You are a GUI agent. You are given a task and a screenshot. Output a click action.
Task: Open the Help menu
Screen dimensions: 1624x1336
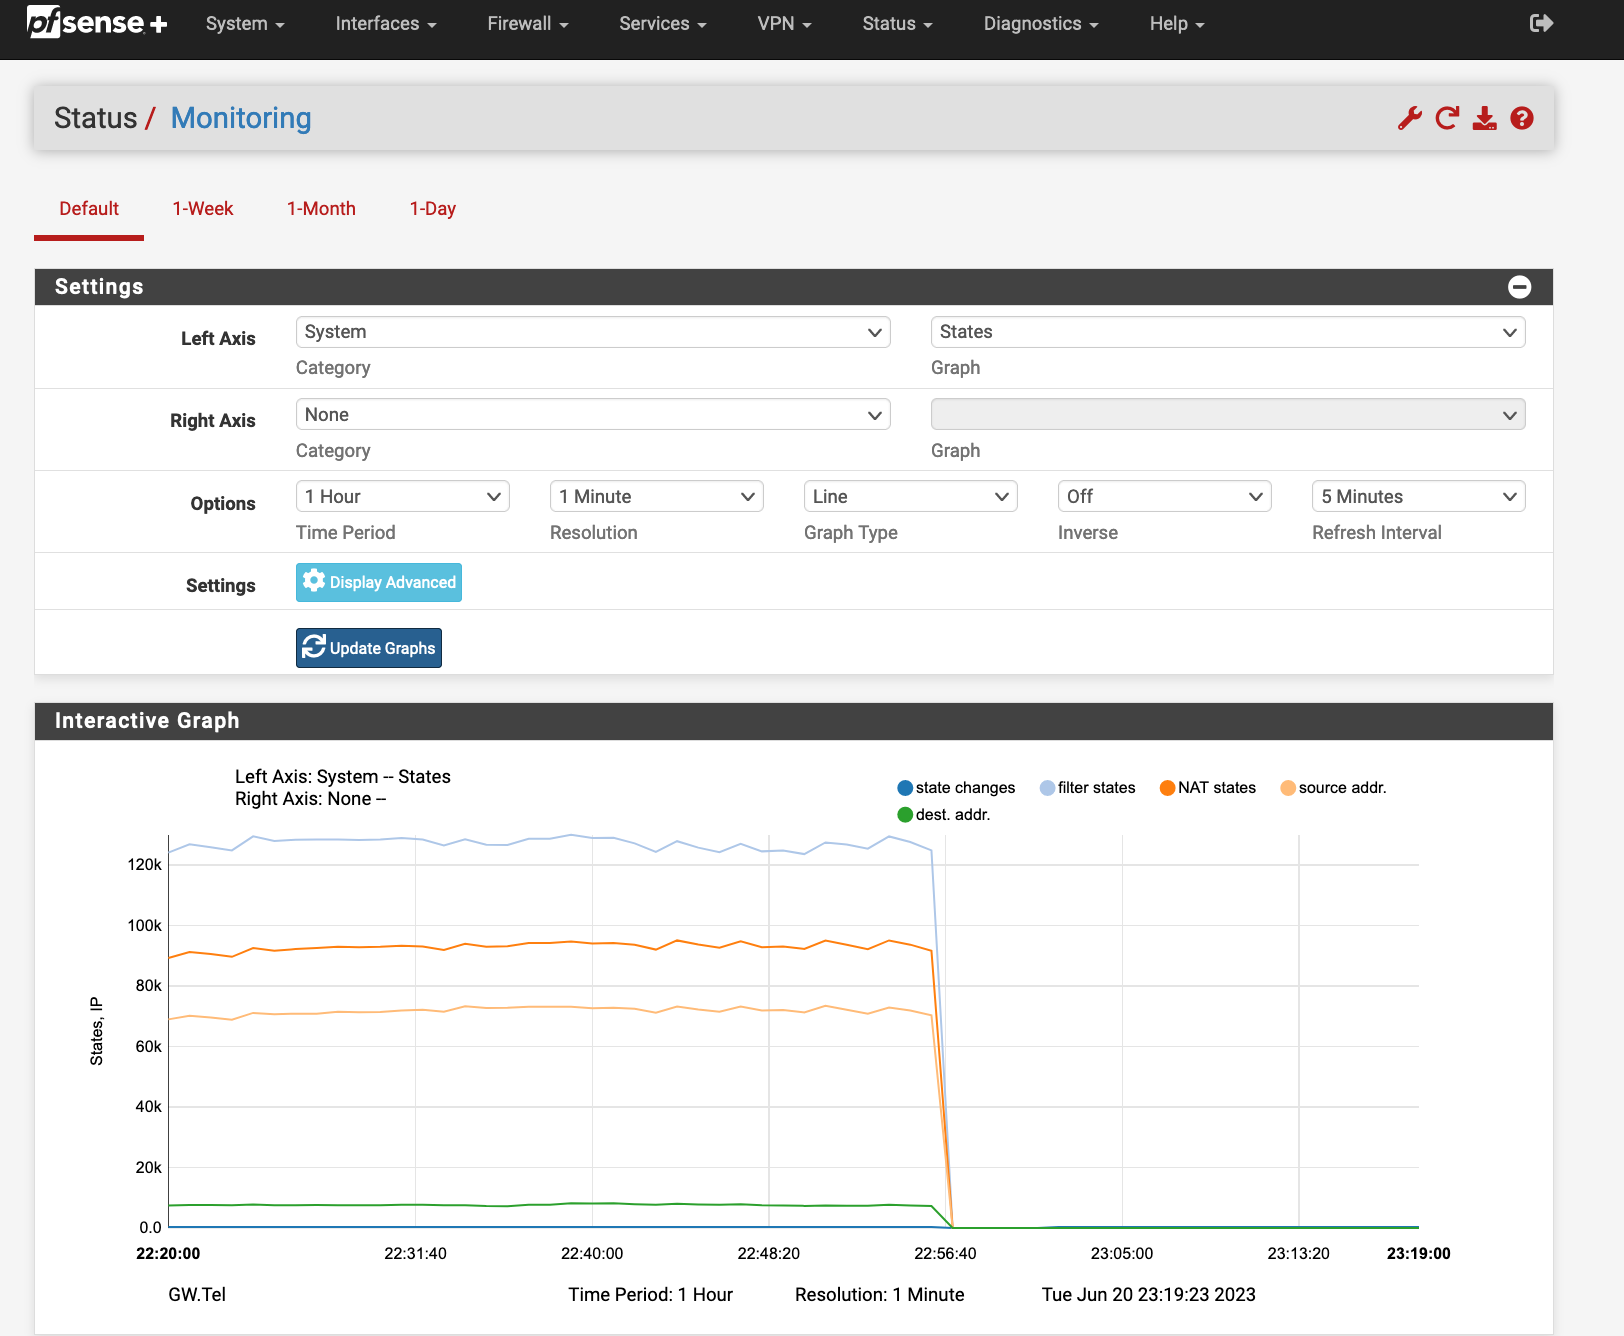(1177, 23)
